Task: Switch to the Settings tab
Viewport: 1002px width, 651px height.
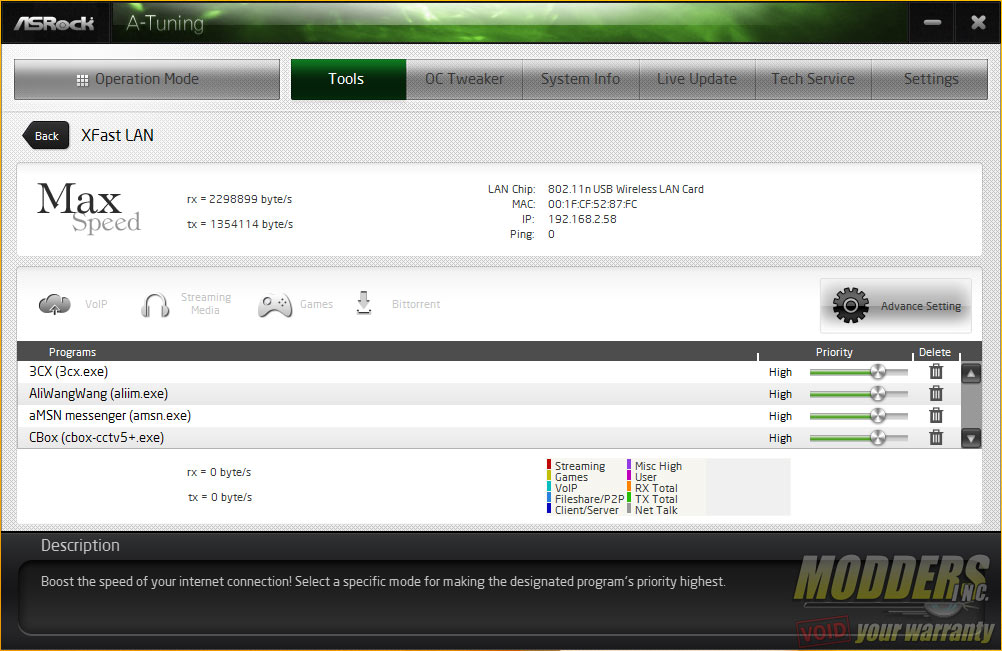Action: [930, 79]
